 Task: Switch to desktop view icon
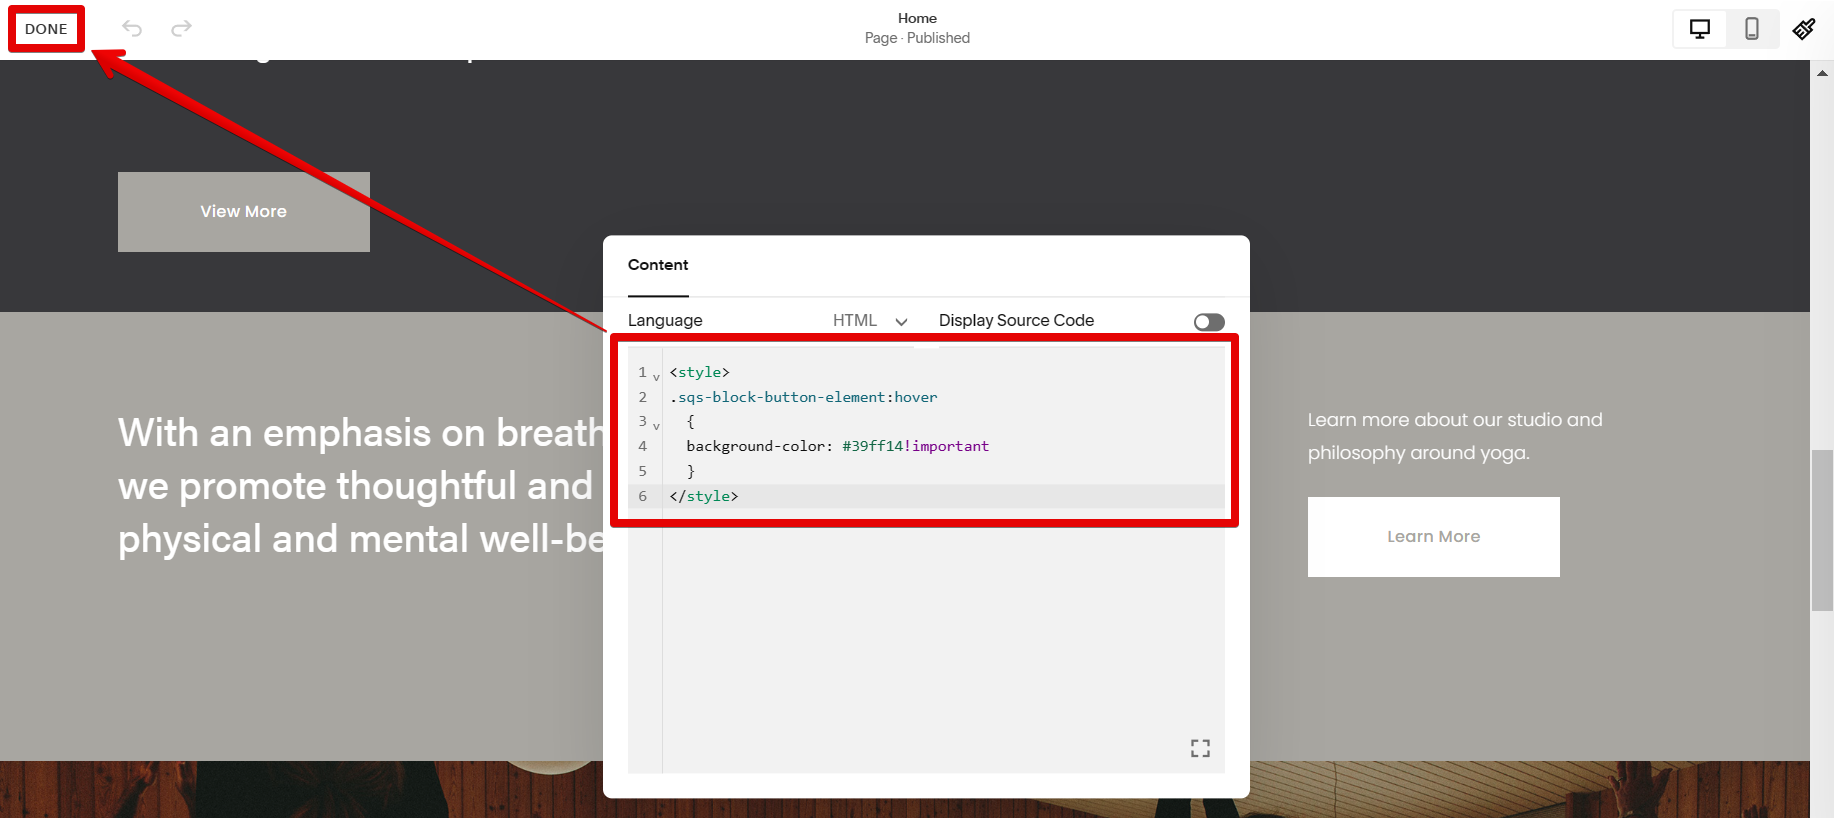pos(1699,29)
